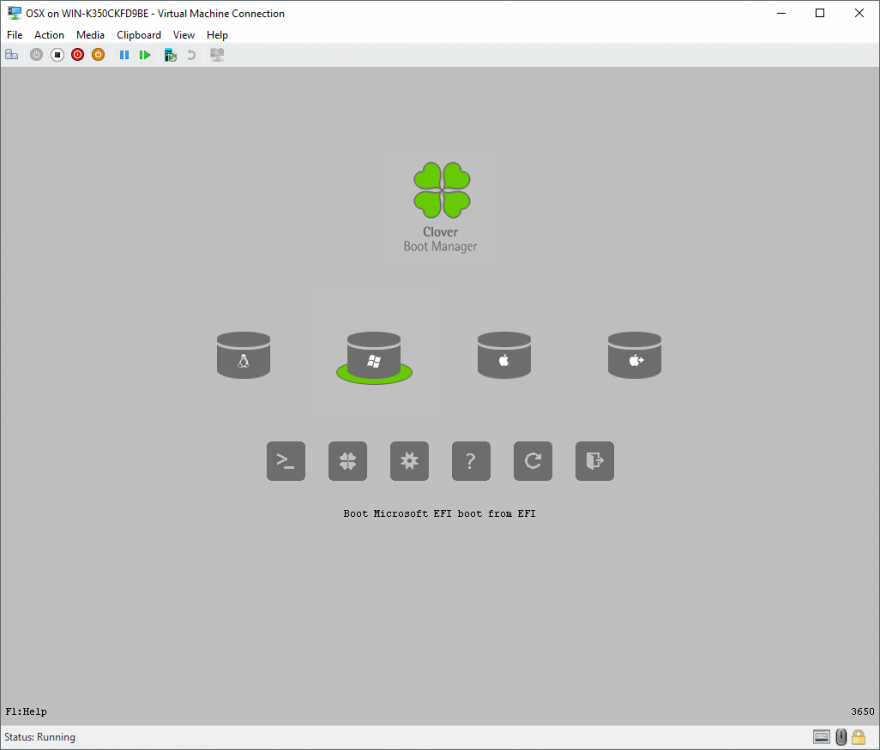Screen dimensions: 880x750
Task: Open Clover Options gear button
Action: (409, 461)
